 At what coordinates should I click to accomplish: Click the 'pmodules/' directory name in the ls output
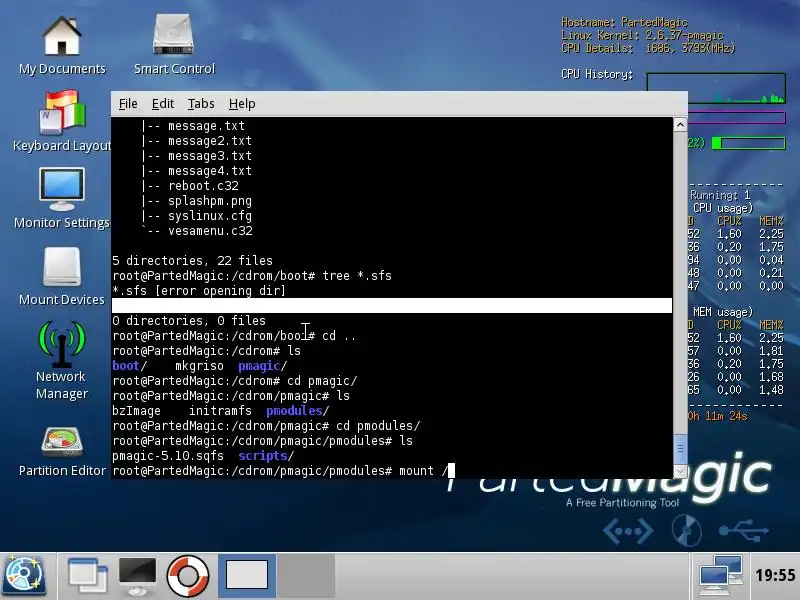(x=298, y=411)
